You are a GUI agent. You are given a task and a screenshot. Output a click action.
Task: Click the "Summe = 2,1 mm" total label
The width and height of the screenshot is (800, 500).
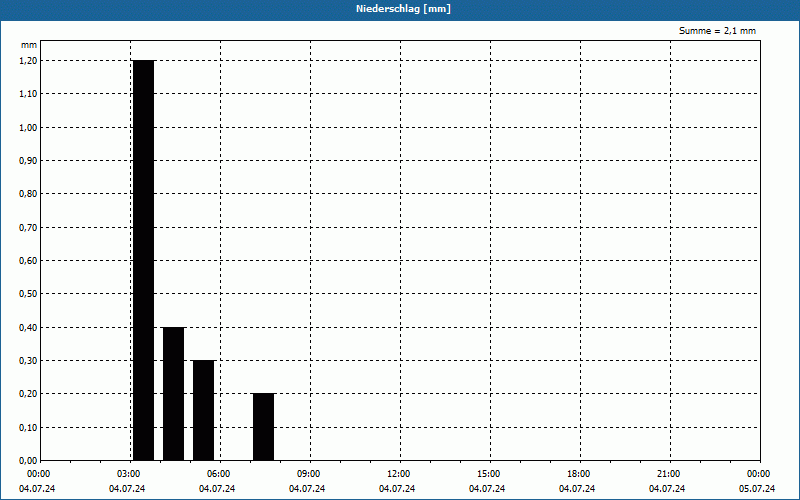[x=717, y=31]
